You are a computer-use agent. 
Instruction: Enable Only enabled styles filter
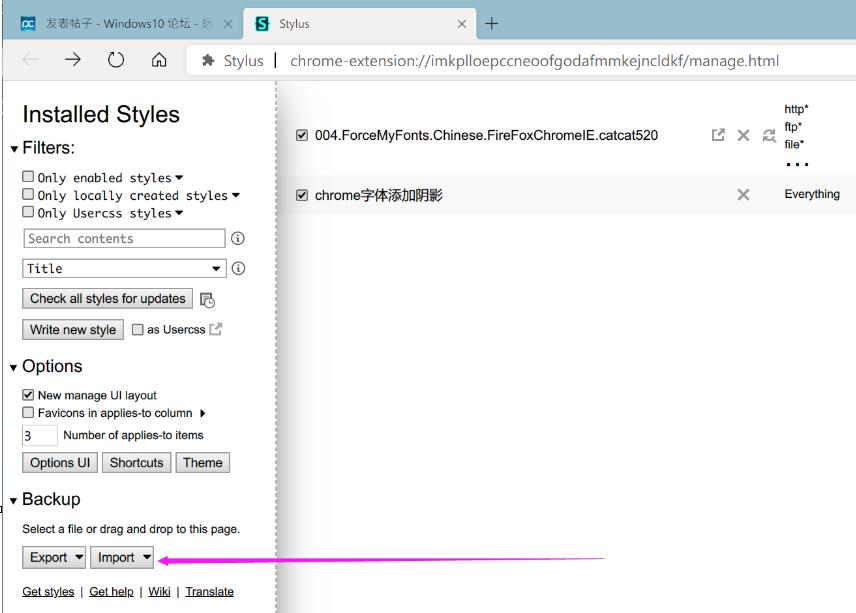click(29, 177)
